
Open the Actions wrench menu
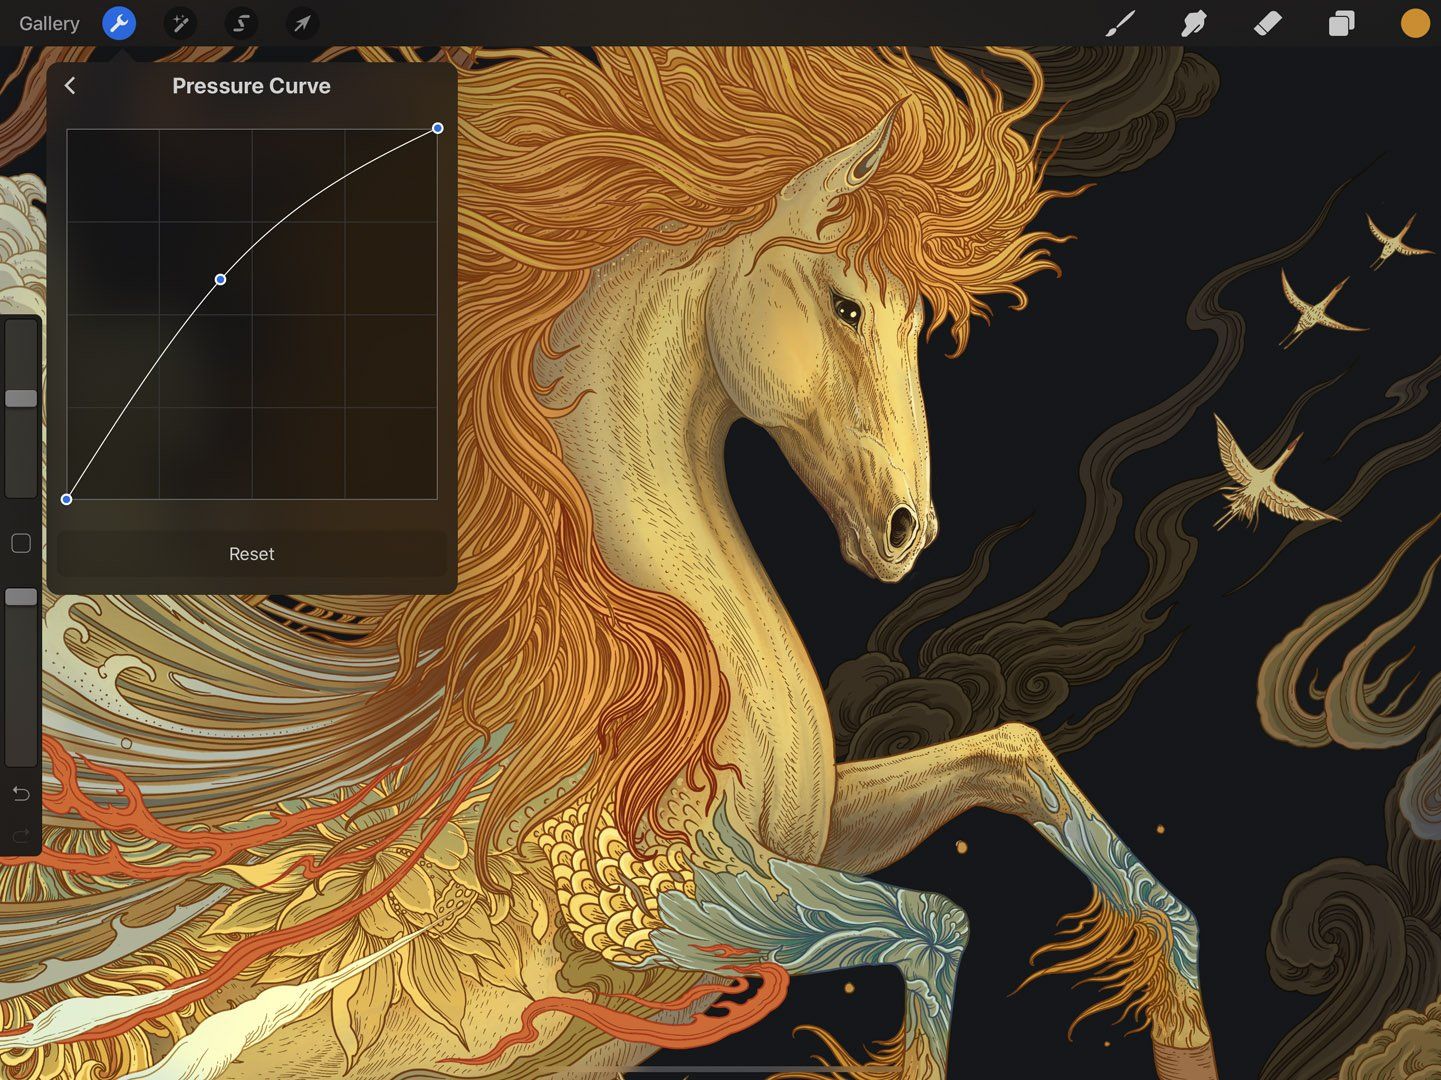point(119,23)
